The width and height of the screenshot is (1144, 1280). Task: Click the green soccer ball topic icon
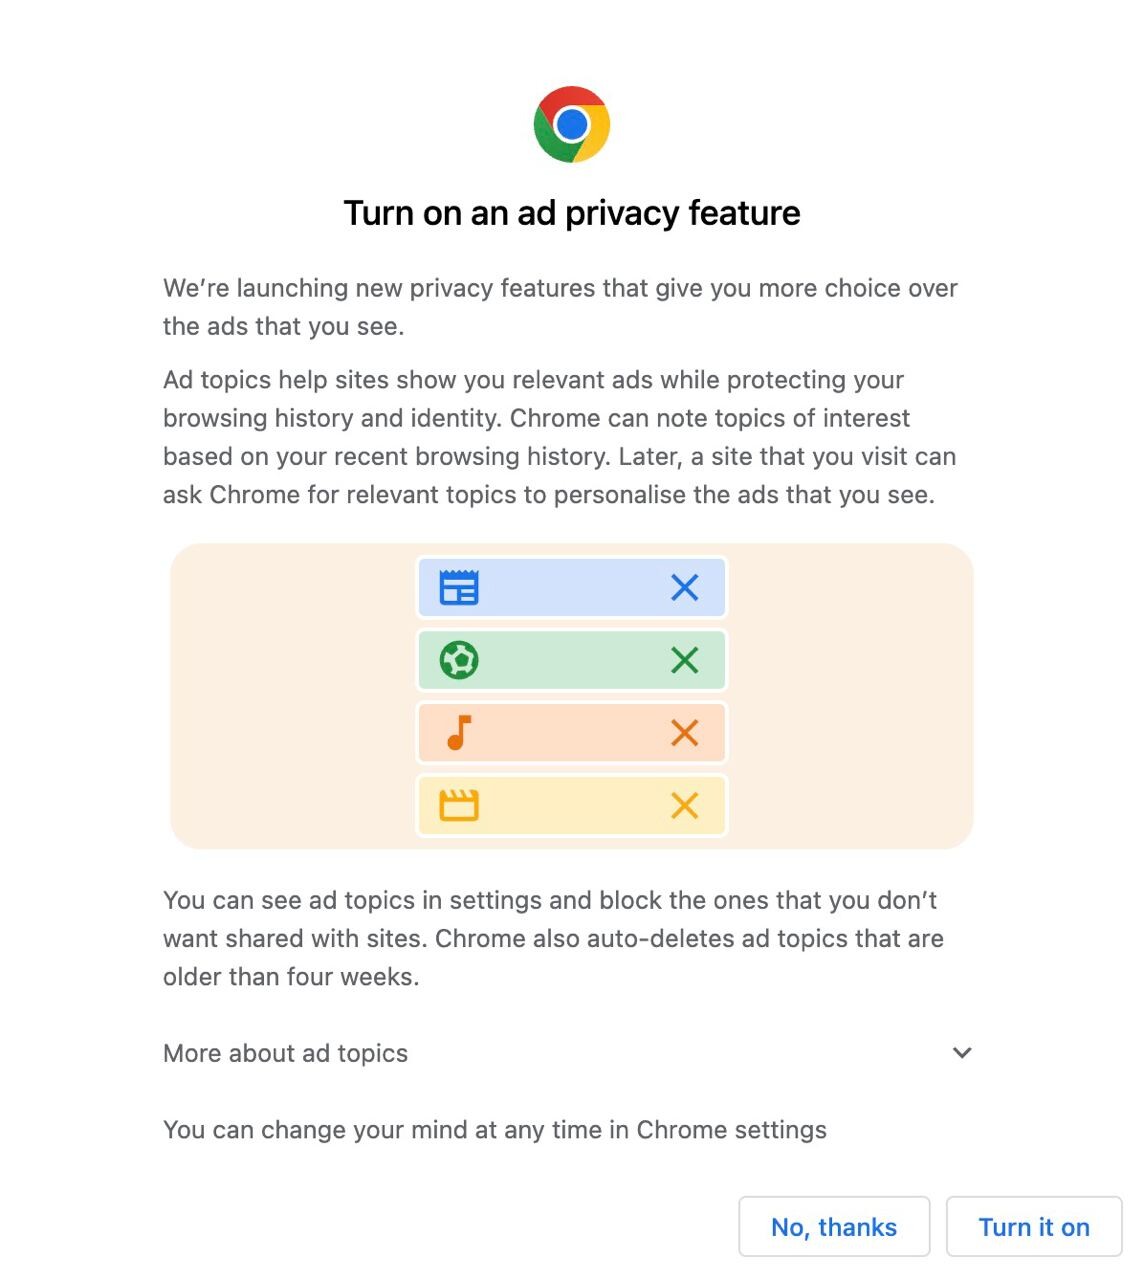coord(459,660)
